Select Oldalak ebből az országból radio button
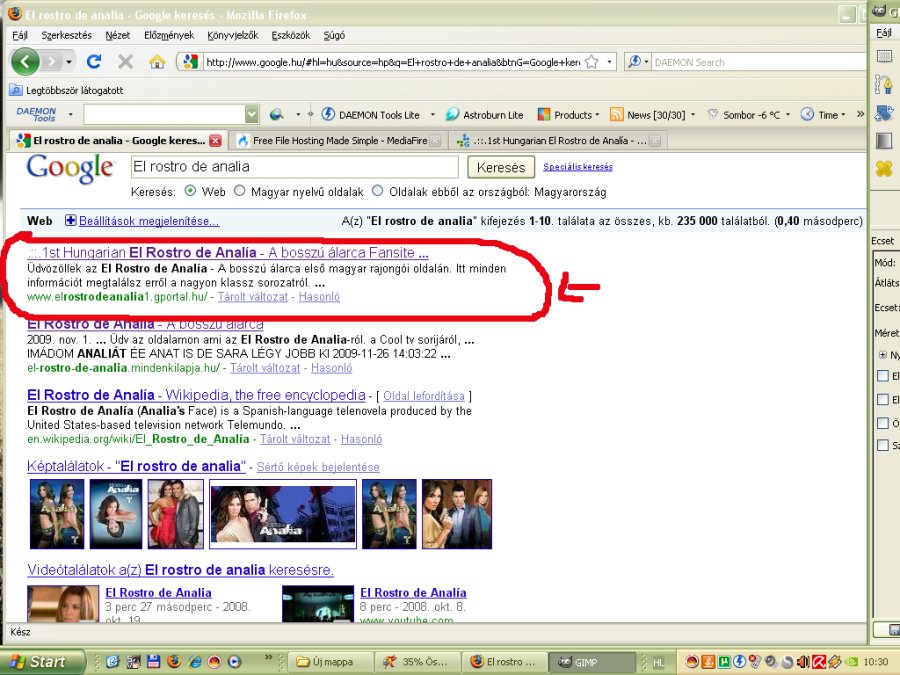 click(378, 191)
